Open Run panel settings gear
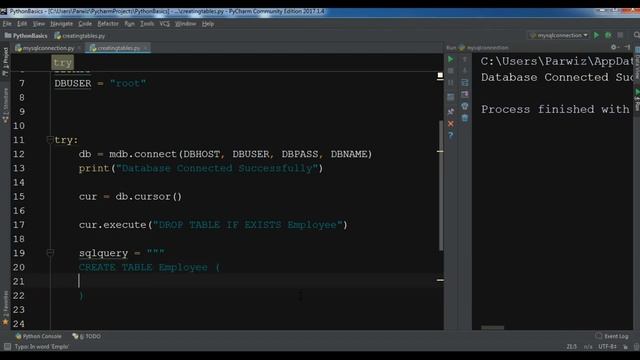Viewport: 640px width, 360px height. click(614, 47)
